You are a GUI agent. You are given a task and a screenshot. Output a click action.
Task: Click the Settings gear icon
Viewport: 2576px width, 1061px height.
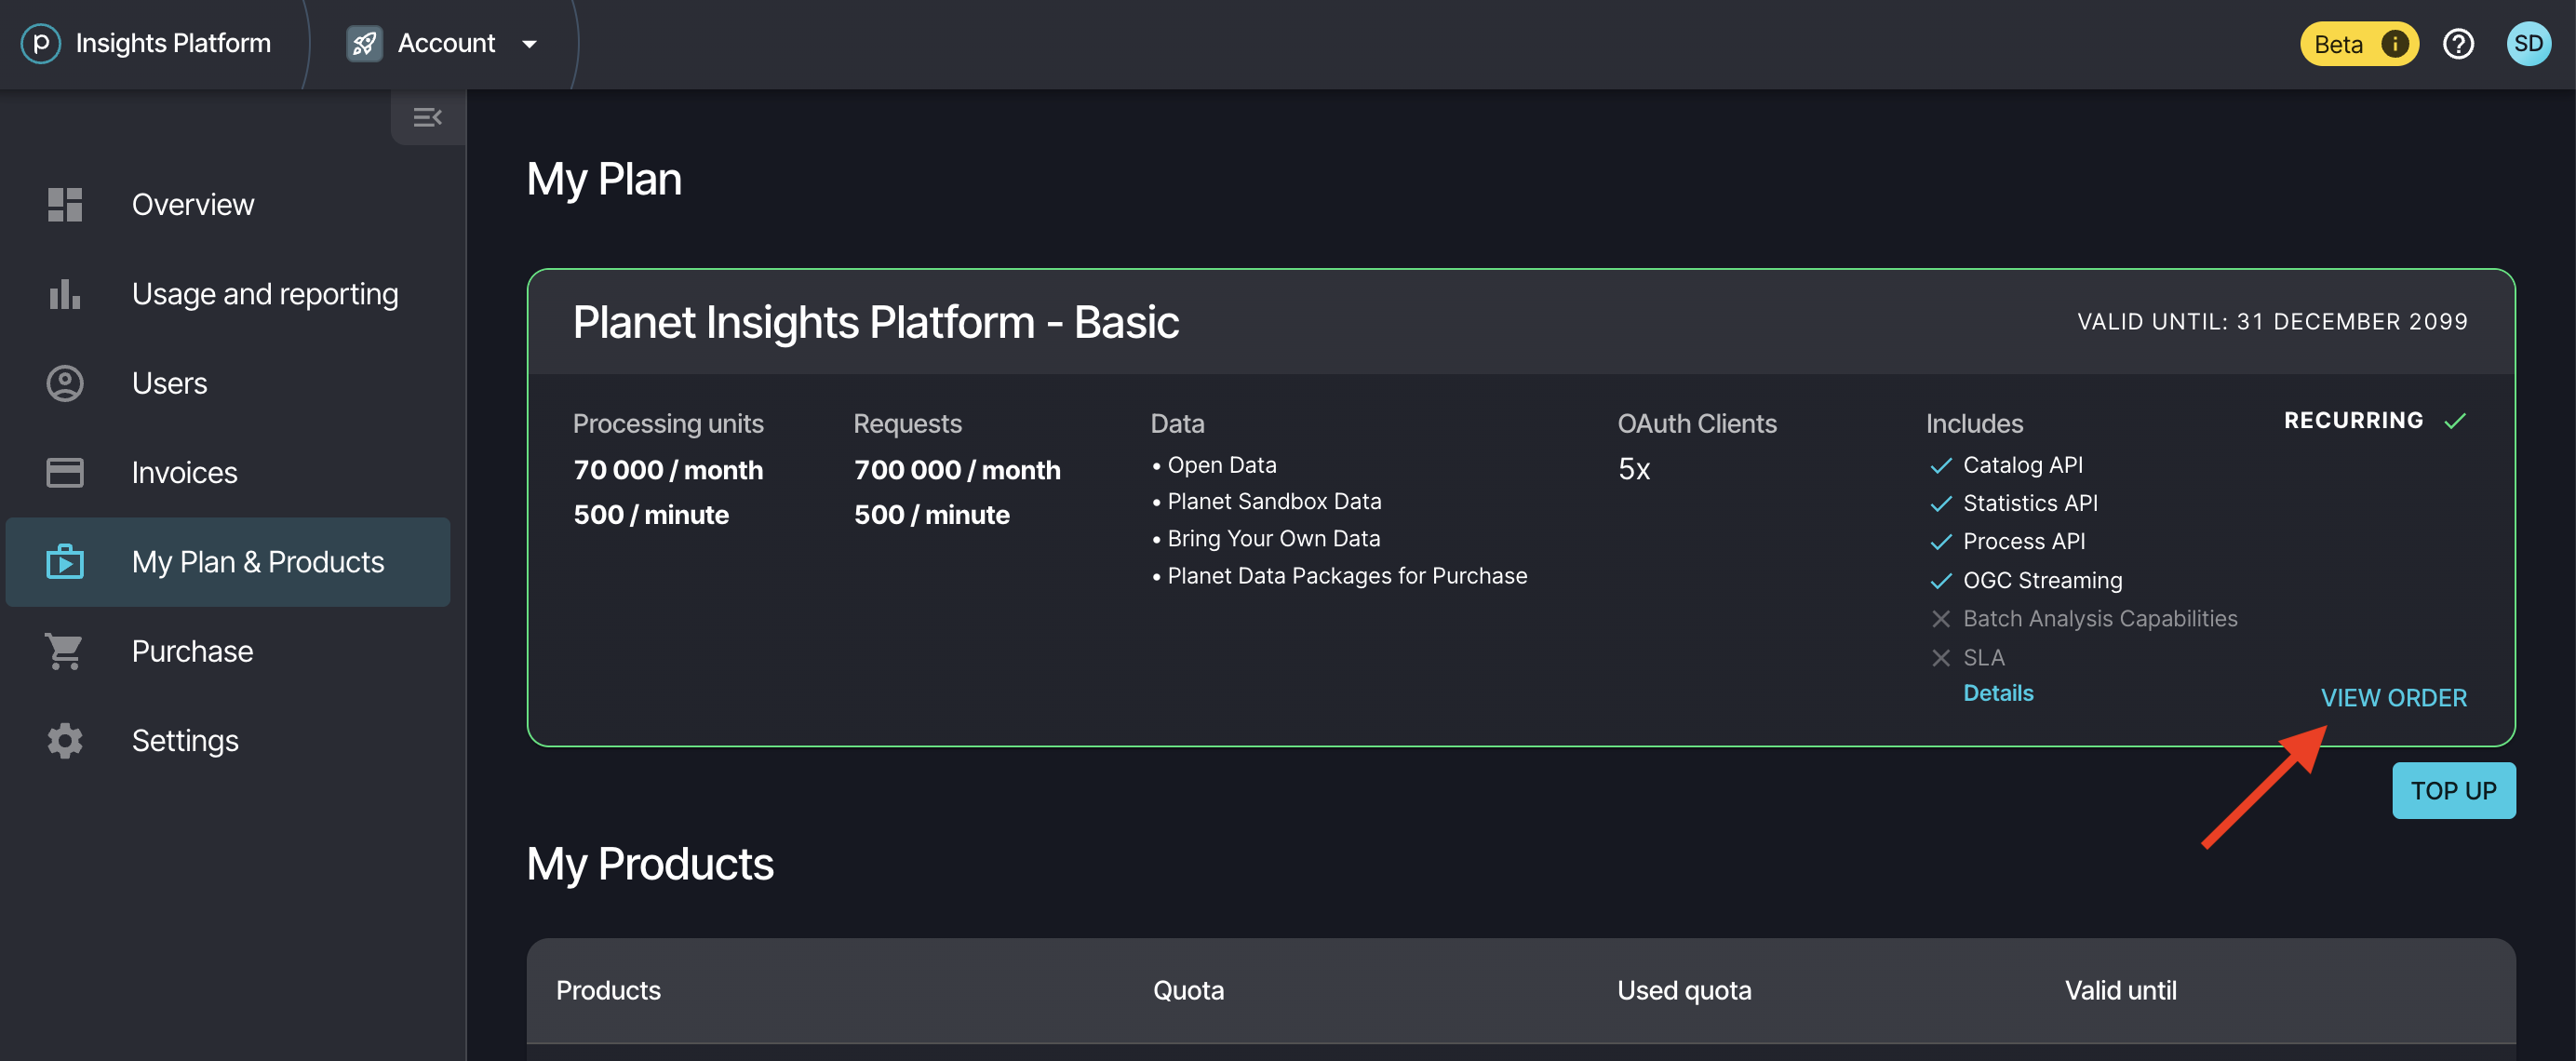[65, 740]
